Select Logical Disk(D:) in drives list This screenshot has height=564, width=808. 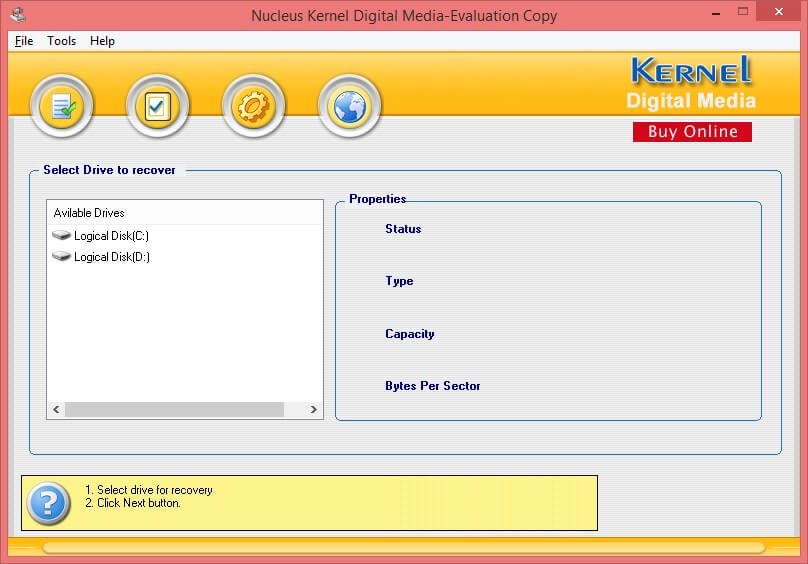pyautogui.click(x=112, y=257)
